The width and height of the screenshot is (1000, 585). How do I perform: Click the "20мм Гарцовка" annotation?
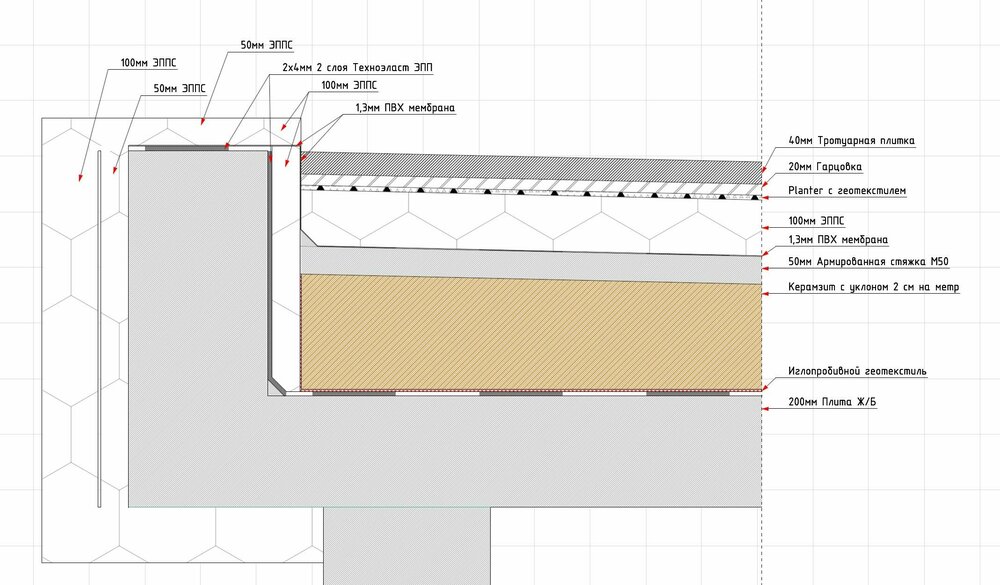[825, 167]
